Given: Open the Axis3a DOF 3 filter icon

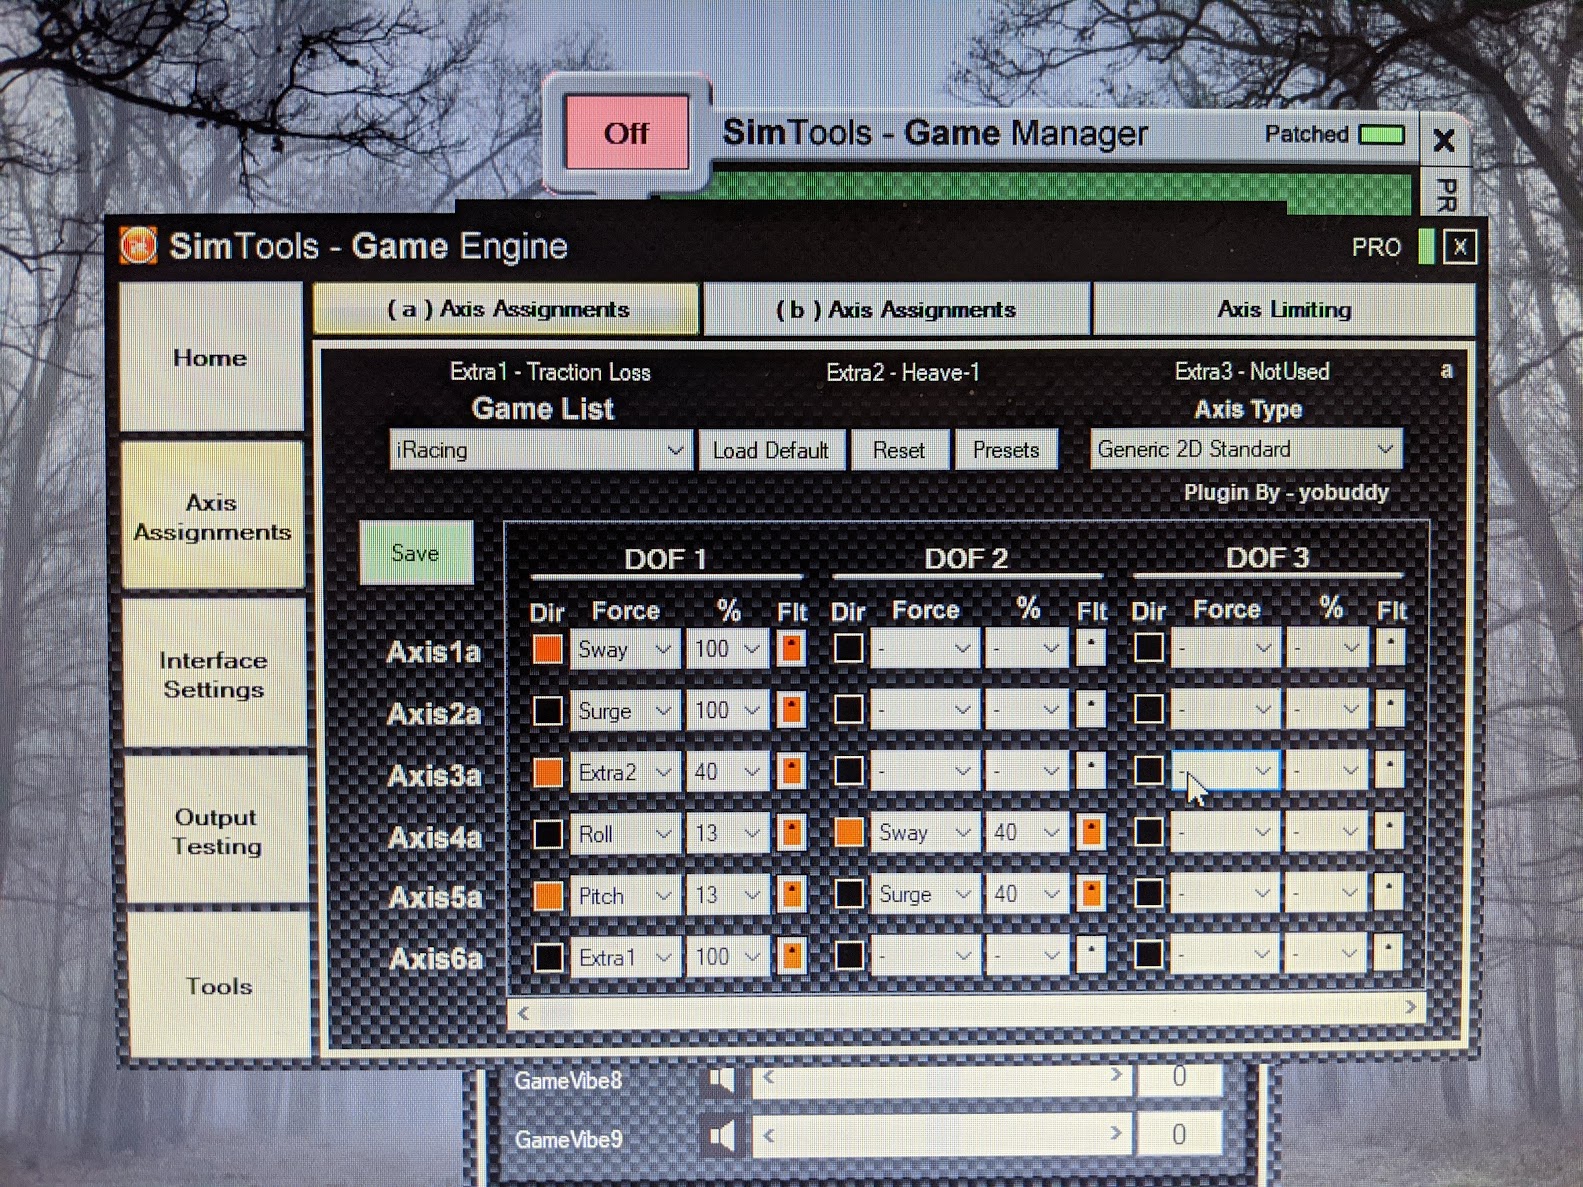Looking at the screenshot, I should click(x=1390, y=770).
